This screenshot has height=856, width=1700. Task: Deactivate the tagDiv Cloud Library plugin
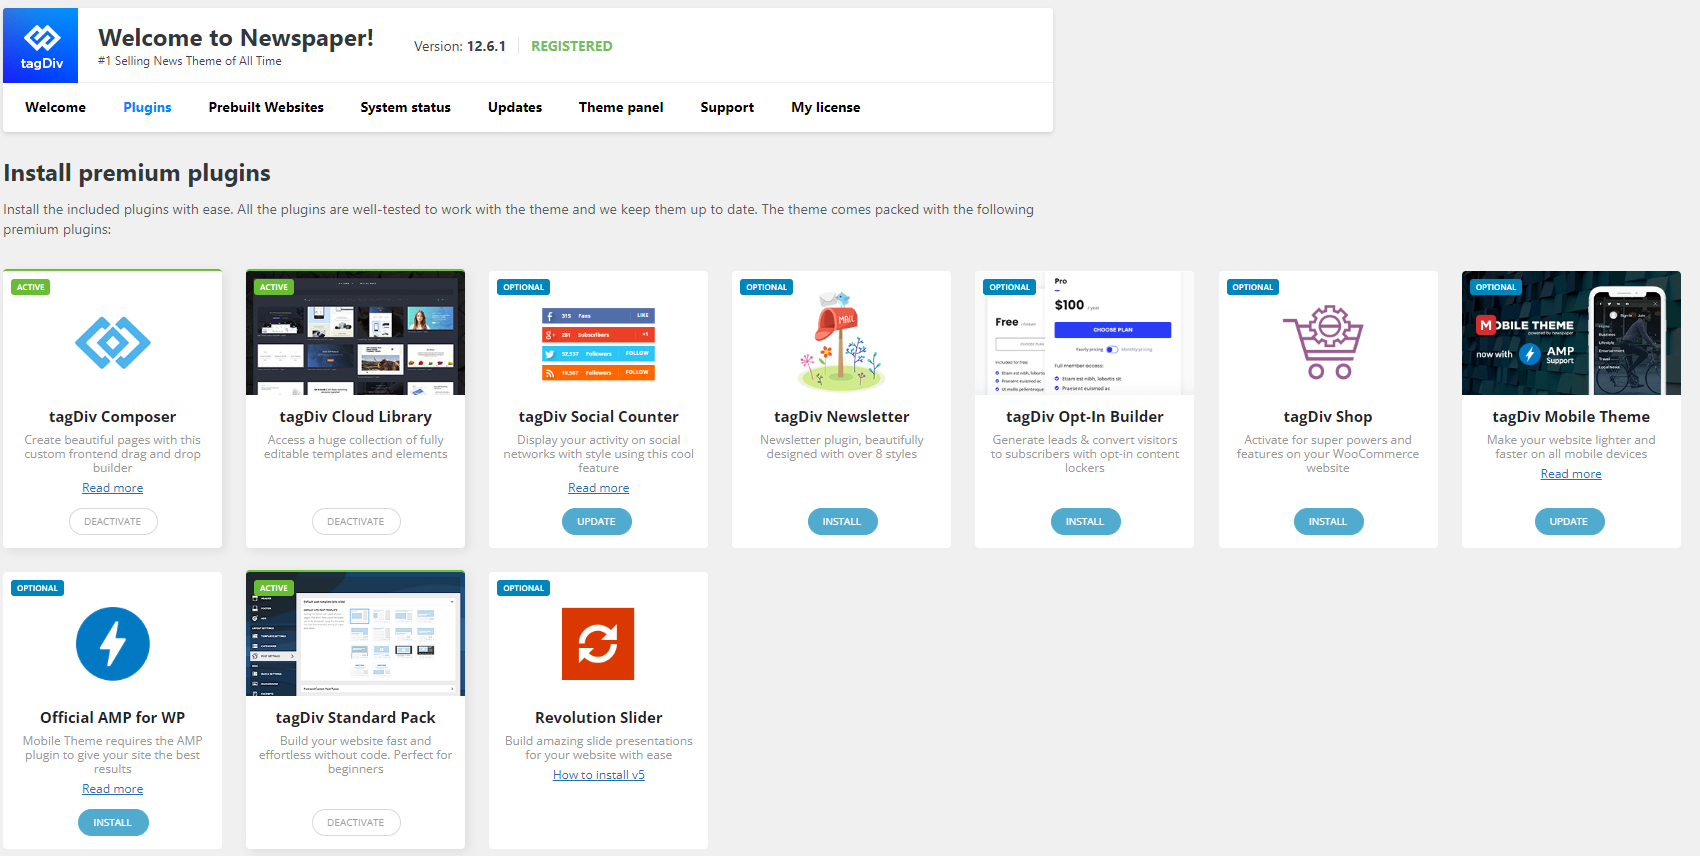click(x=356, y=521)
